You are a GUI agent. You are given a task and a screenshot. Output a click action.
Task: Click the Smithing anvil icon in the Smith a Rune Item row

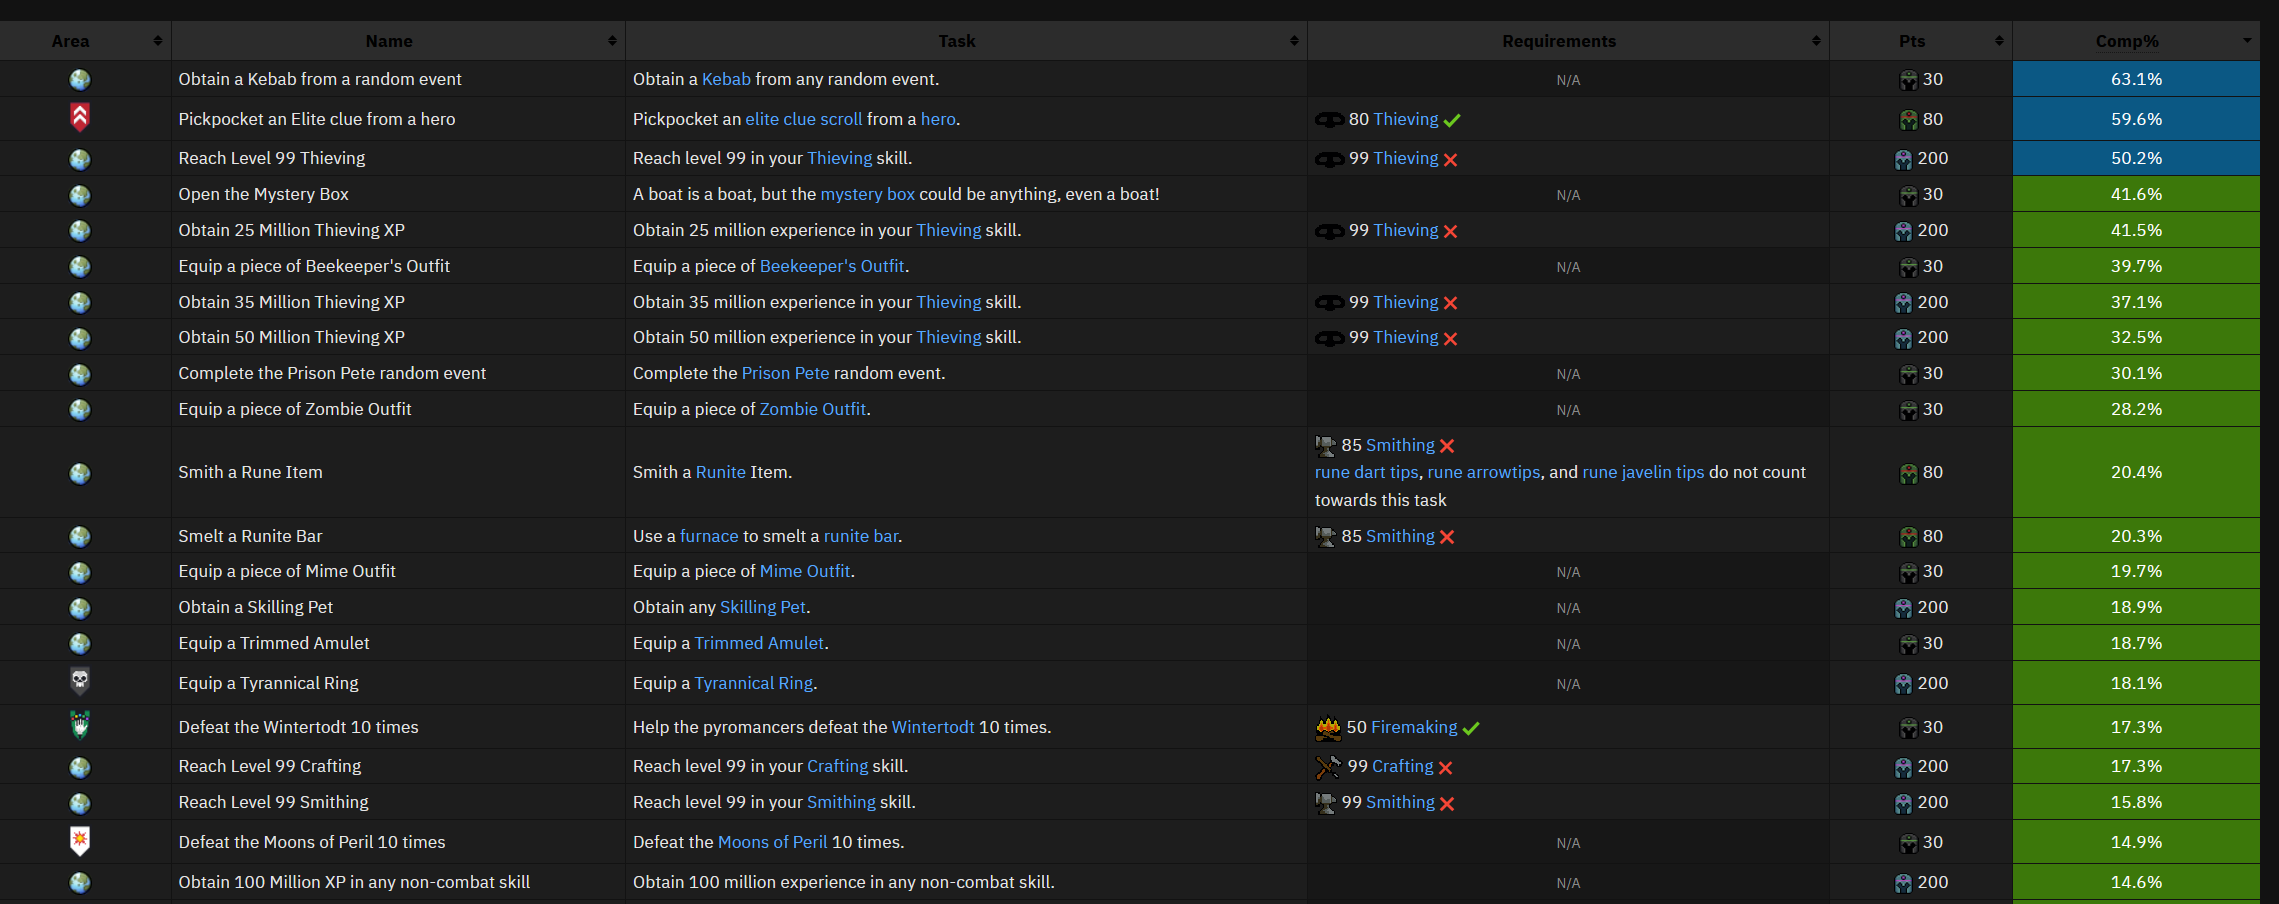tap(1326, 446)
